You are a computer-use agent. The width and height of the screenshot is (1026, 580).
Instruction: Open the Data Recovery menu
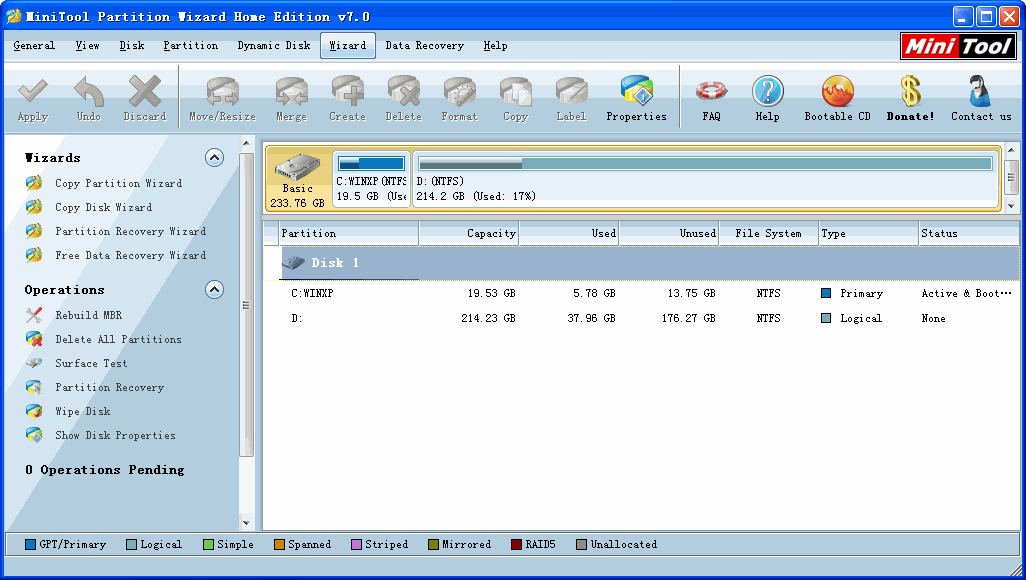[x=424, y=45]
